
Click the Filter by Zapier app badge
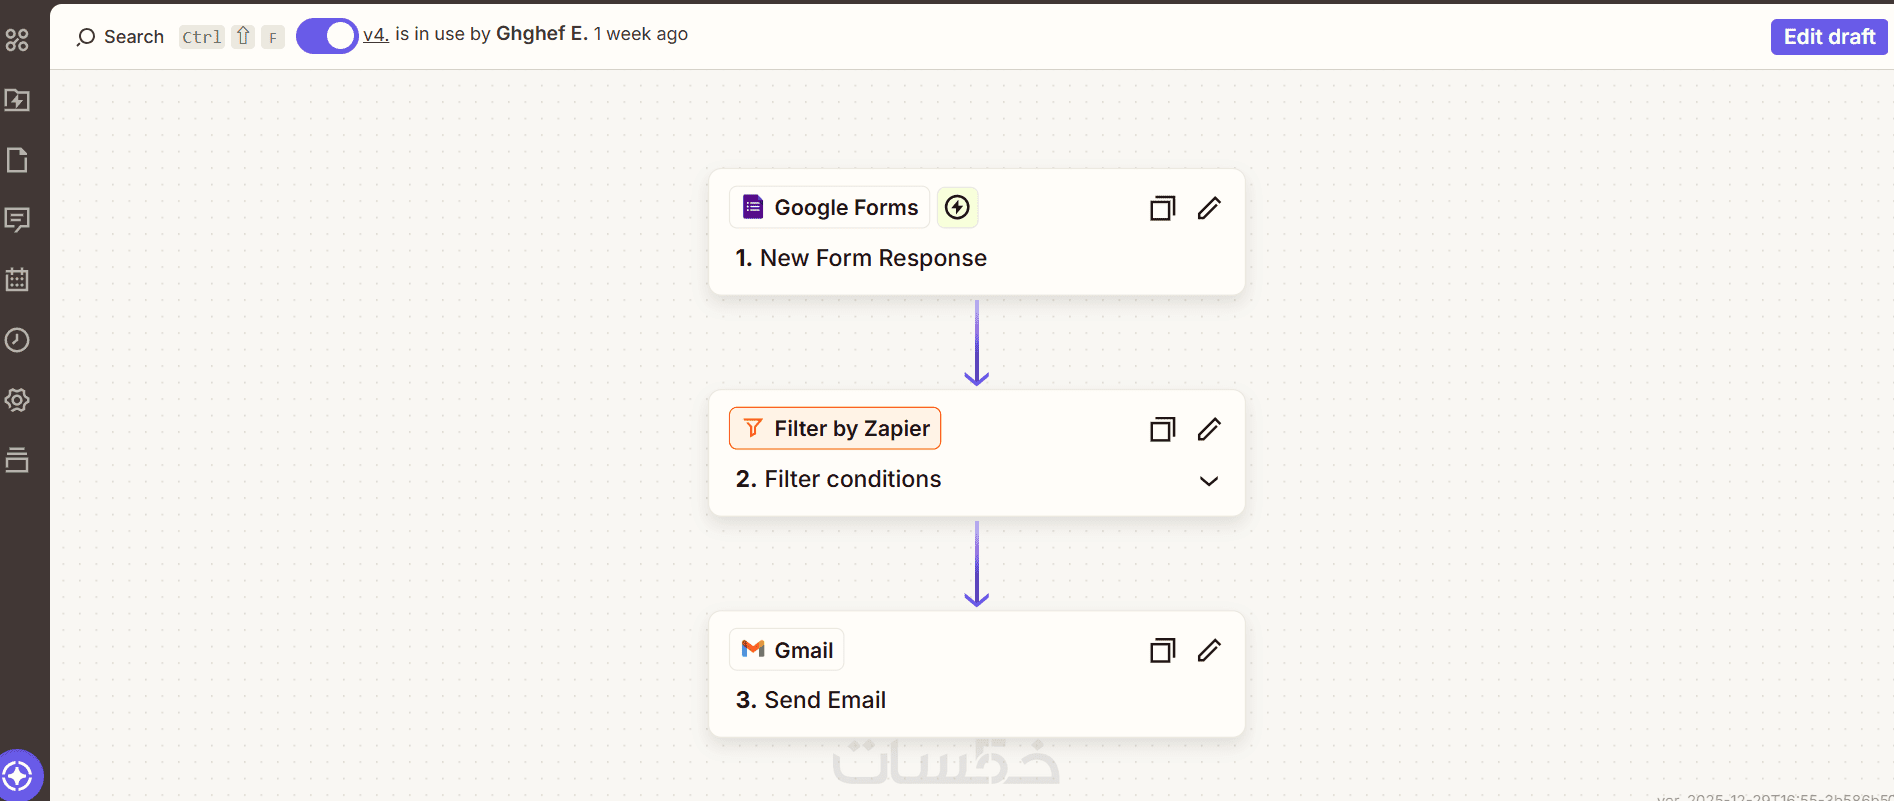[x=835, y=428]
